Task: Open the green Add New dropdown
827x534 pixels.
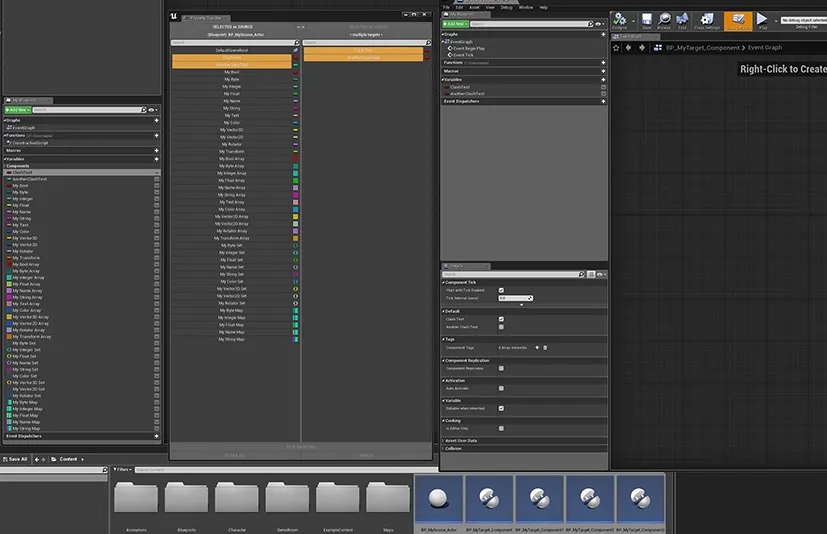Action: tap(455, 22)
